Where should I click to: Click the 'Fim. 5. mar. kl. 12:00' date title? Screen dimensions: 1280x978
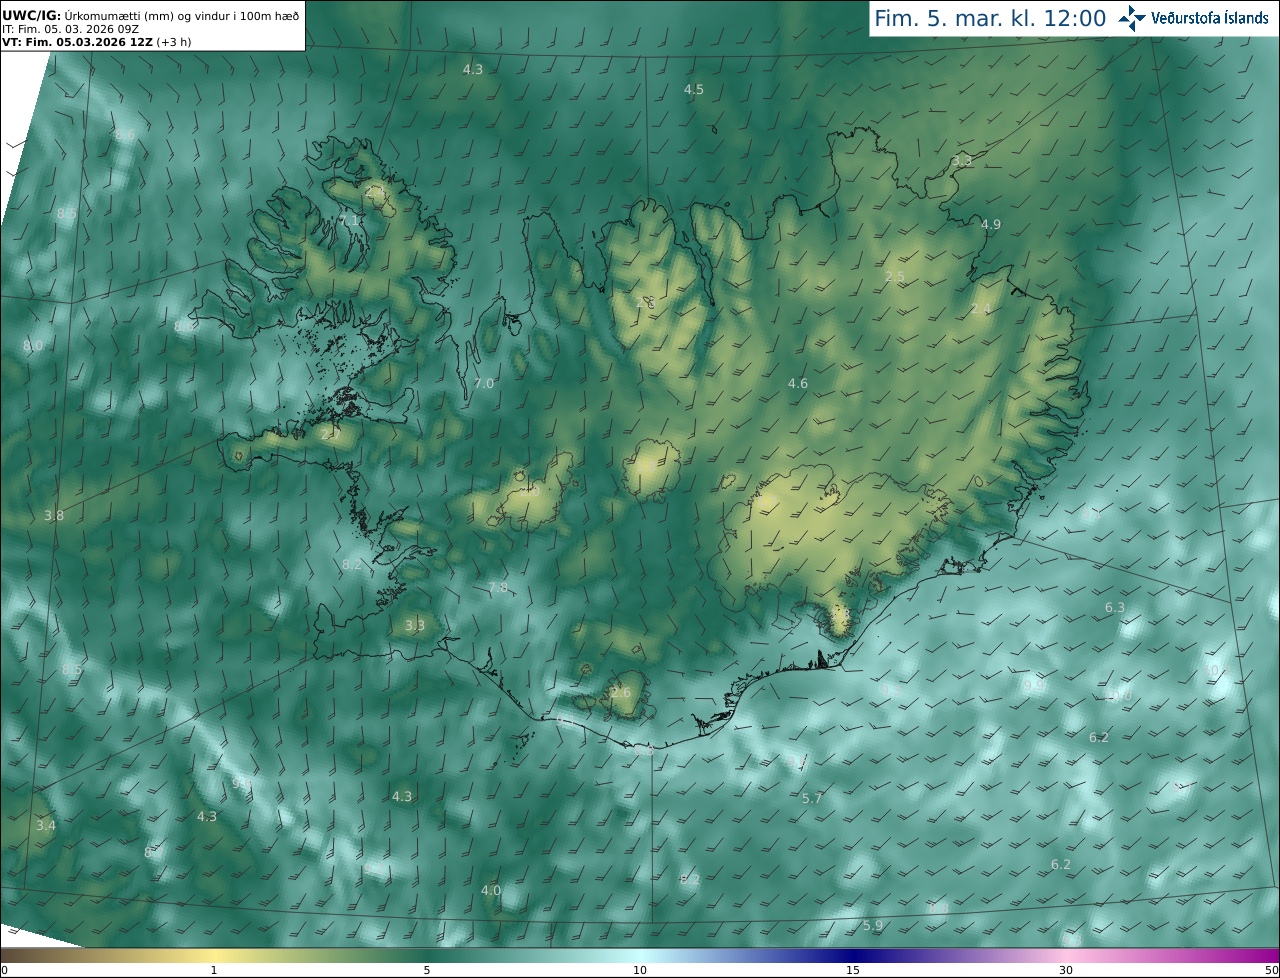pyautogui.click(x=990, y=18)
